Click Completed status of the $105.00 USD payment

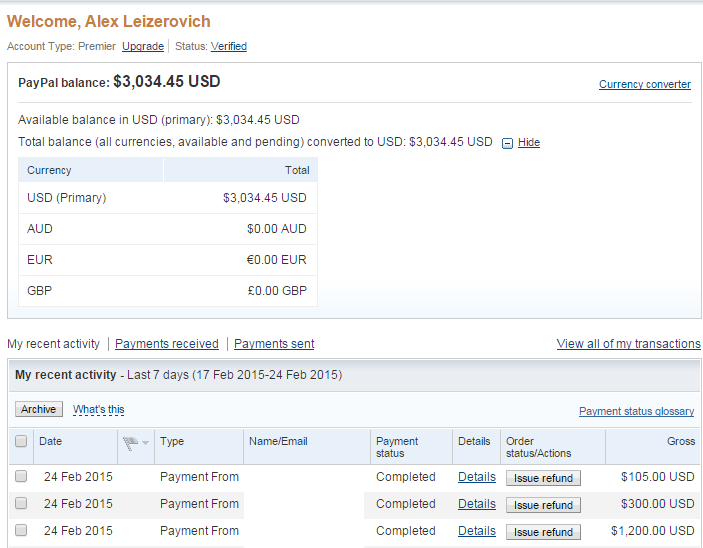pos(406,477)
